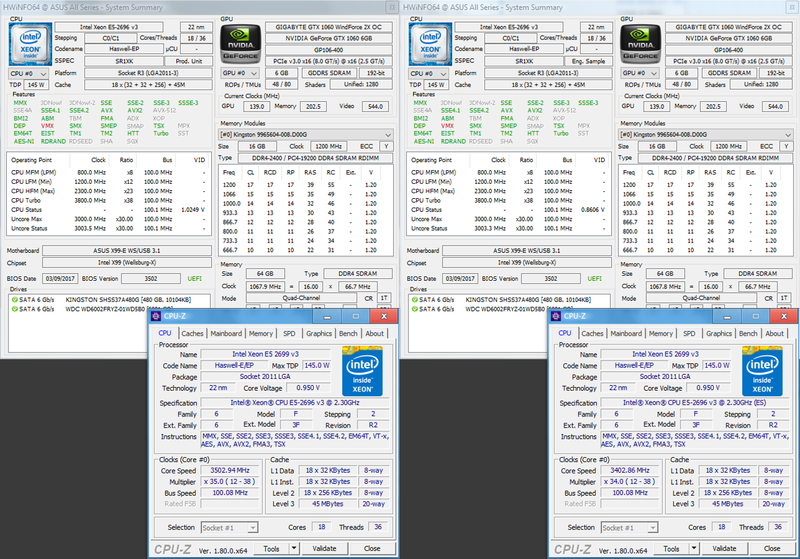Click BIOS Version 3502 field in right HWiNFO64
800x559 pixels.
click(x=551, y=278)
